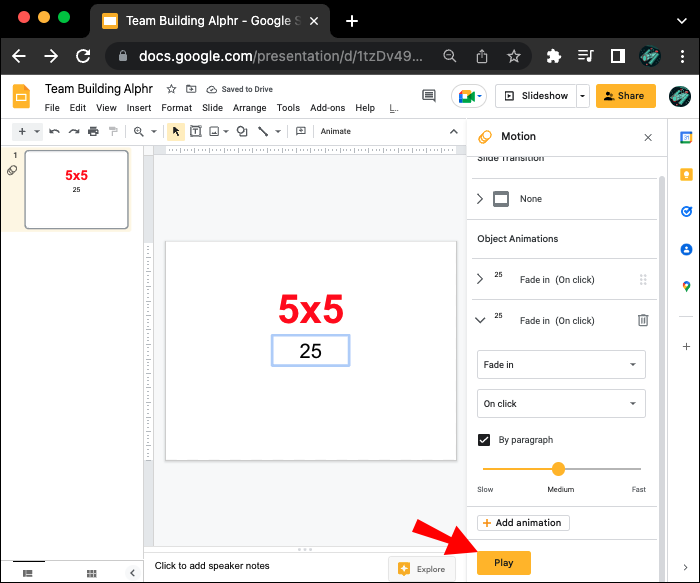This screenshot has width=700, height=583.
Task: Click the Share button
Action: 625,96
